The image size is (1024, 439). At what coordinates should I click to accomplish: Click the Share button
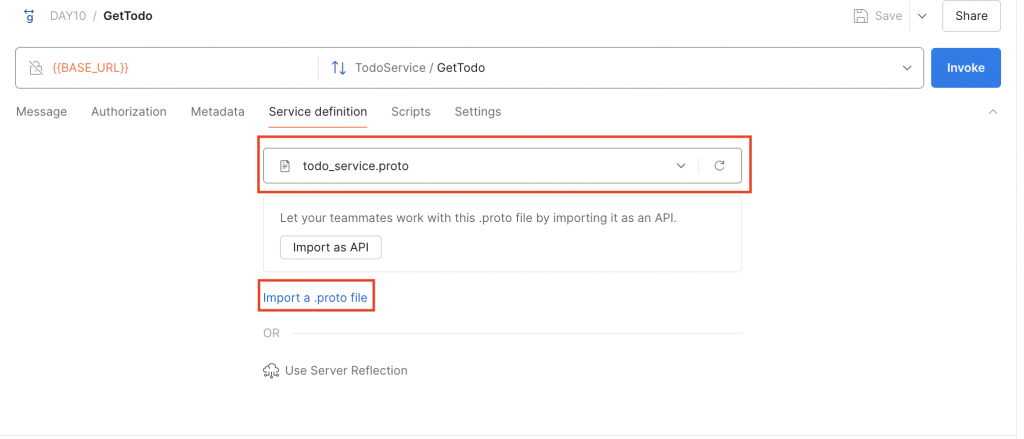[971, 16]
